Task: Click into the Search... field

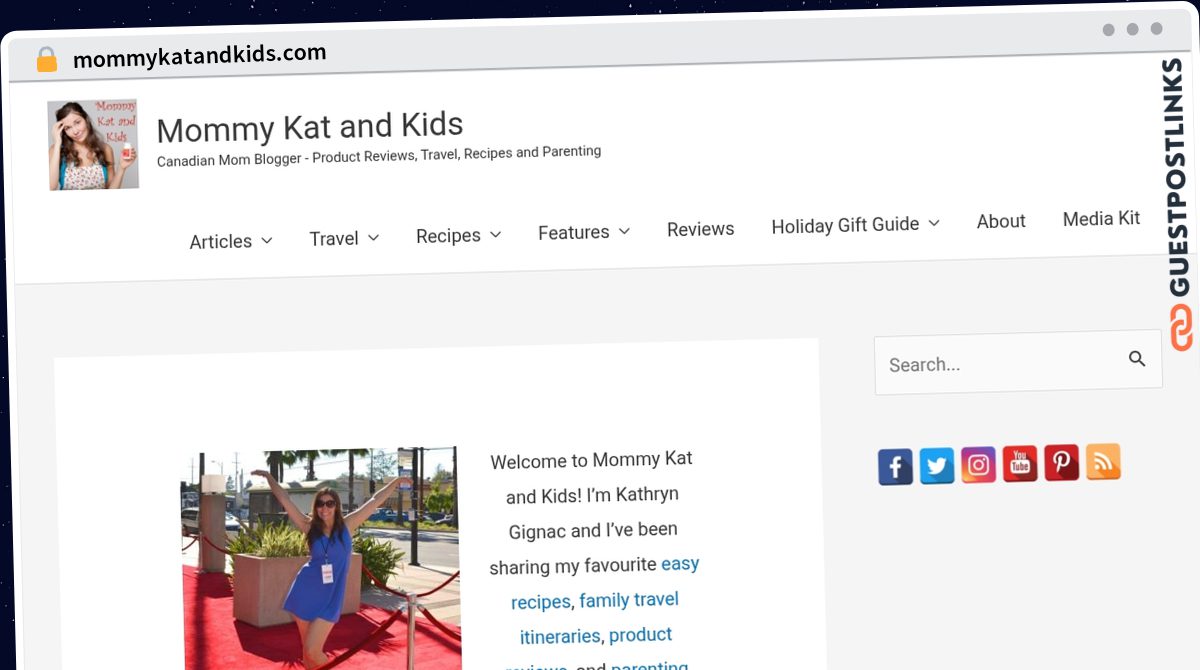Action: pyautogui.click(x=1018, y=362)
